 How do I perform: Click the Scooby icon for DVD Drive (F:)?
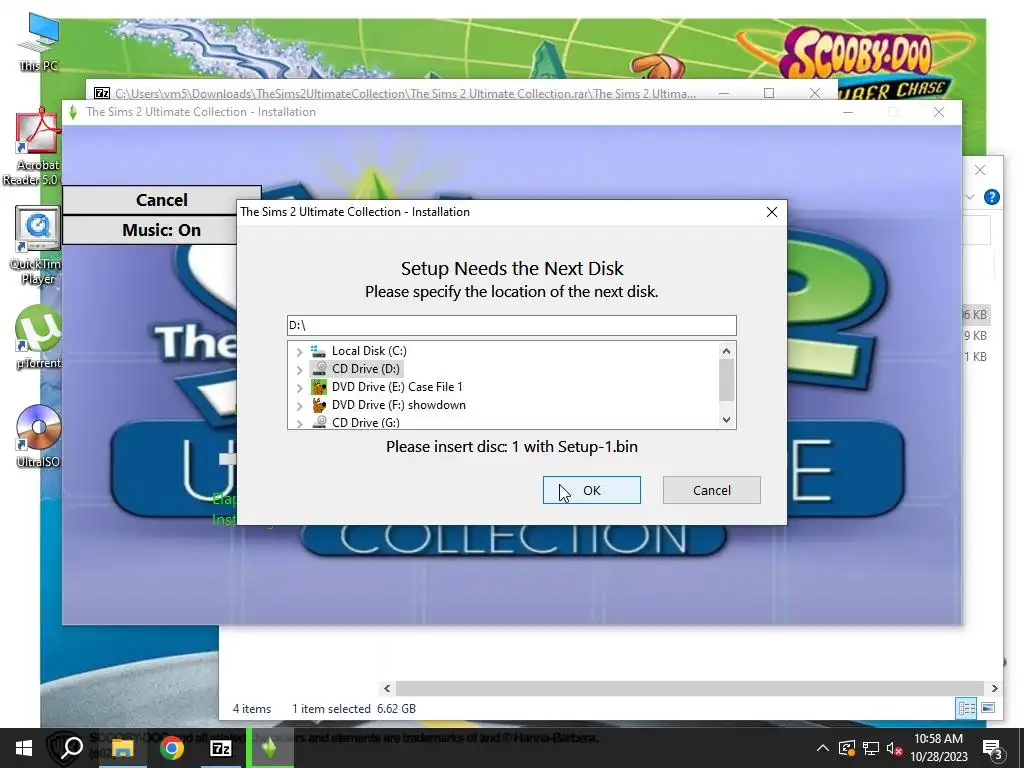click(319, 405)
